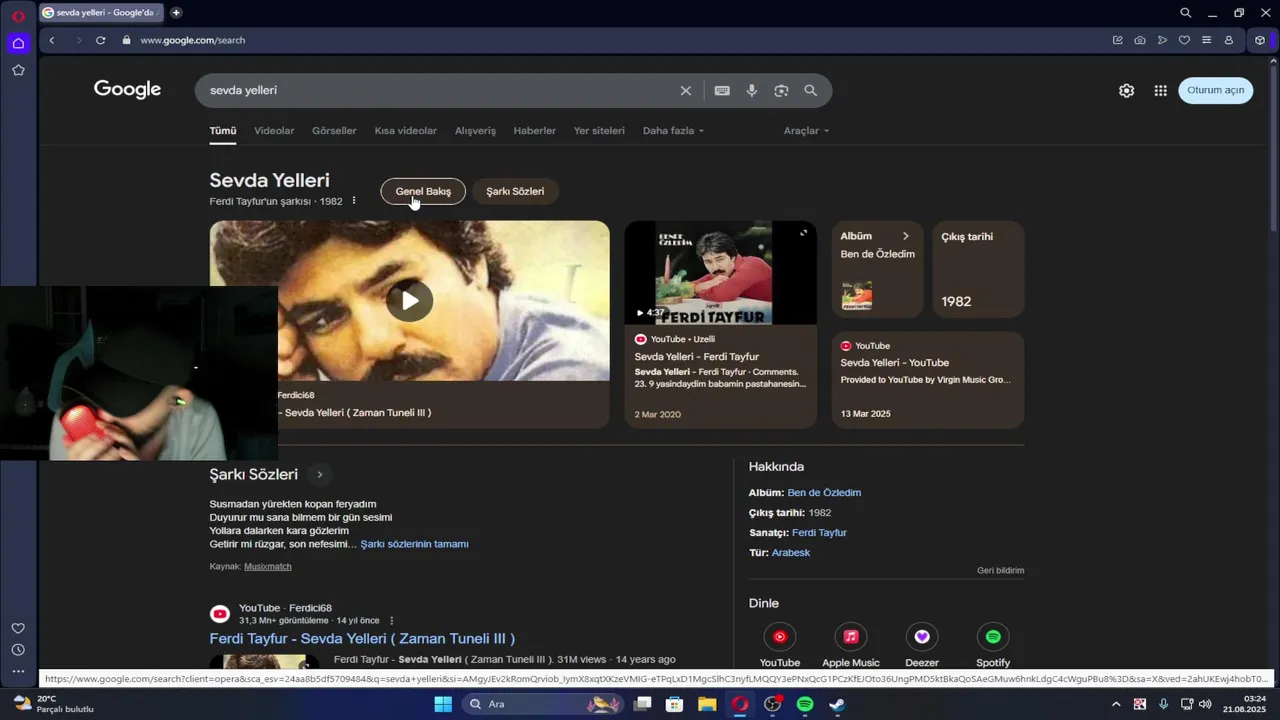Switch to the Videolar tab
1280x720 pixels.
(274, 131)
